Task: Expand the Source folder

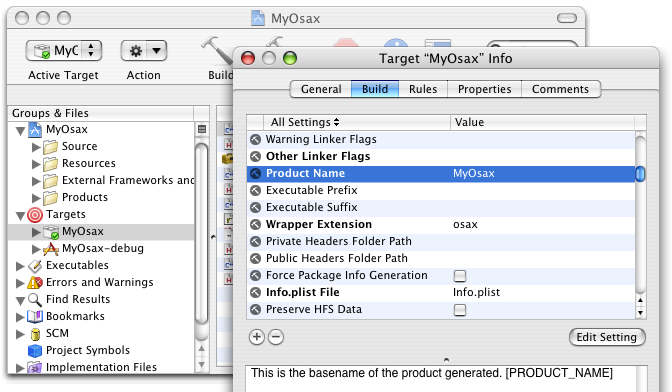Action: (36, 147)
